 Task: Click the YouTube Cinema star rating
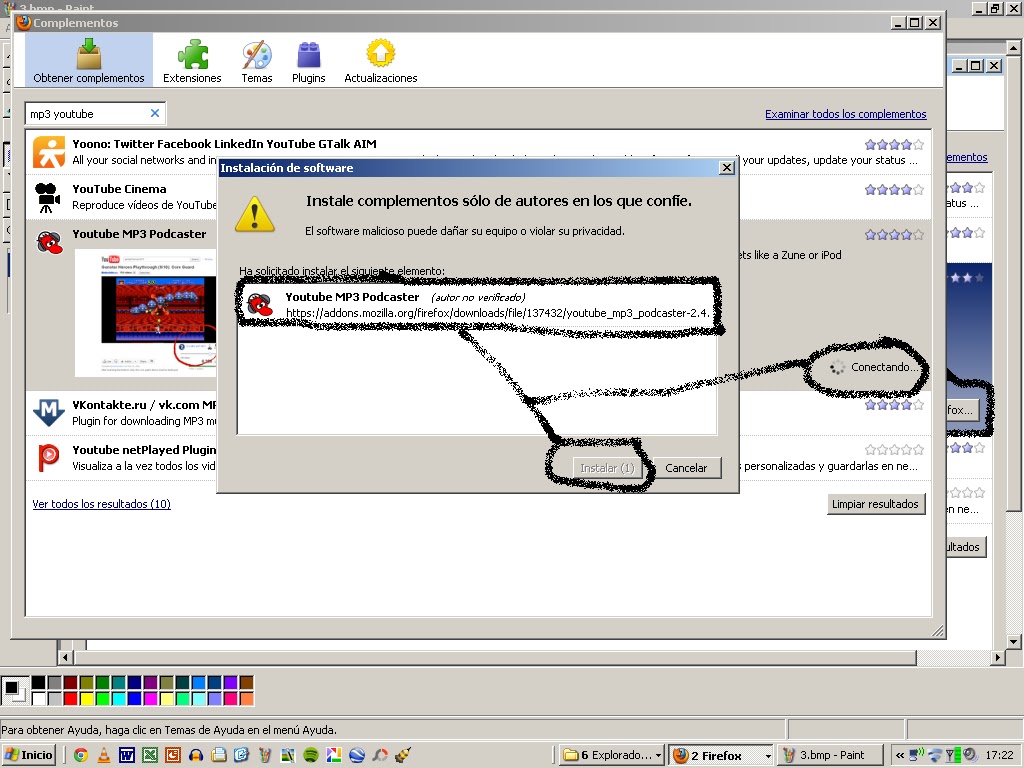tap(894, 190)
